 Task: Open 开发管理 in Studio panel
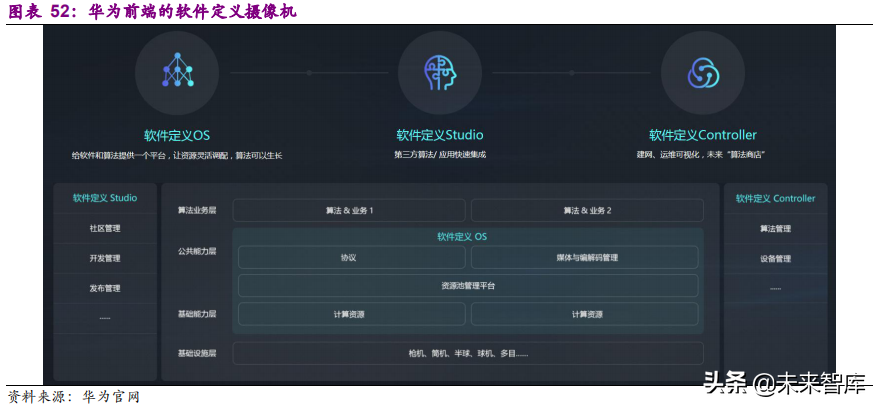click(105, 259)
